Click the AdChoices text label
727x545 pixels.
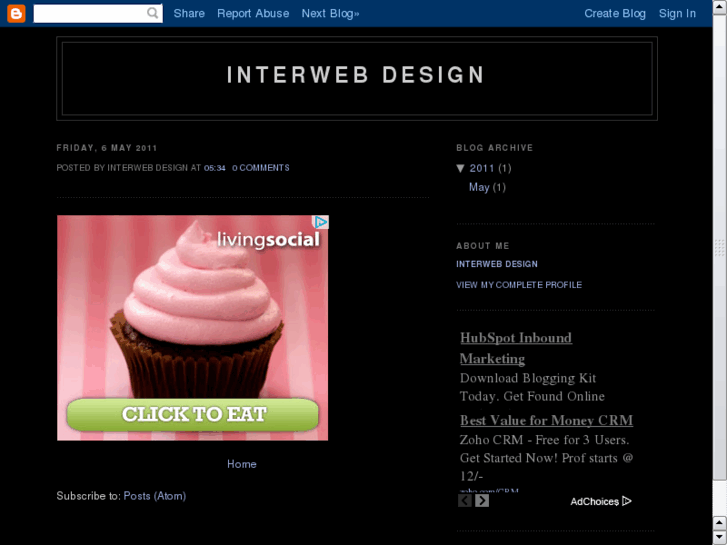coord(594,501)
